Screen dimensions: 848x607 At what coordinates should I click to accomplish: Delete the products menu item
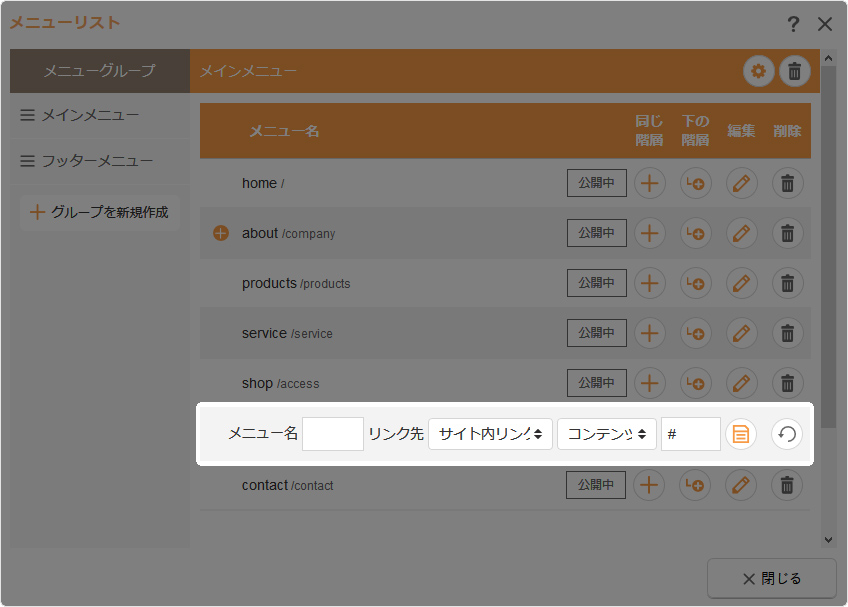click(x=787, y=283)
